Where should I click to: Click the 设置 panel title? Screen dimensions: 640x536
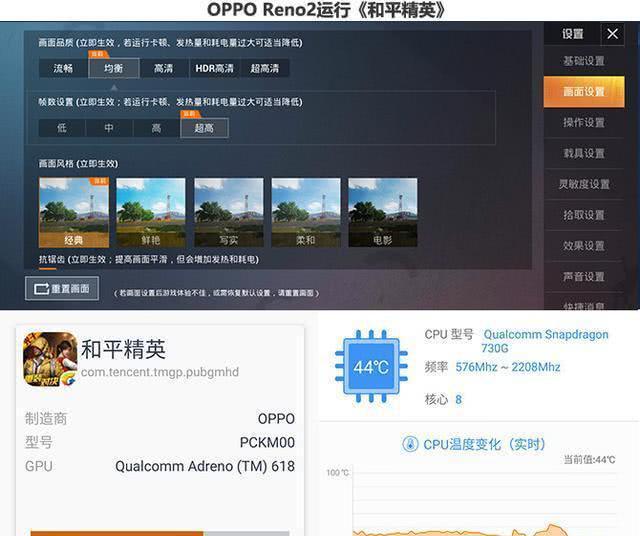573,34
